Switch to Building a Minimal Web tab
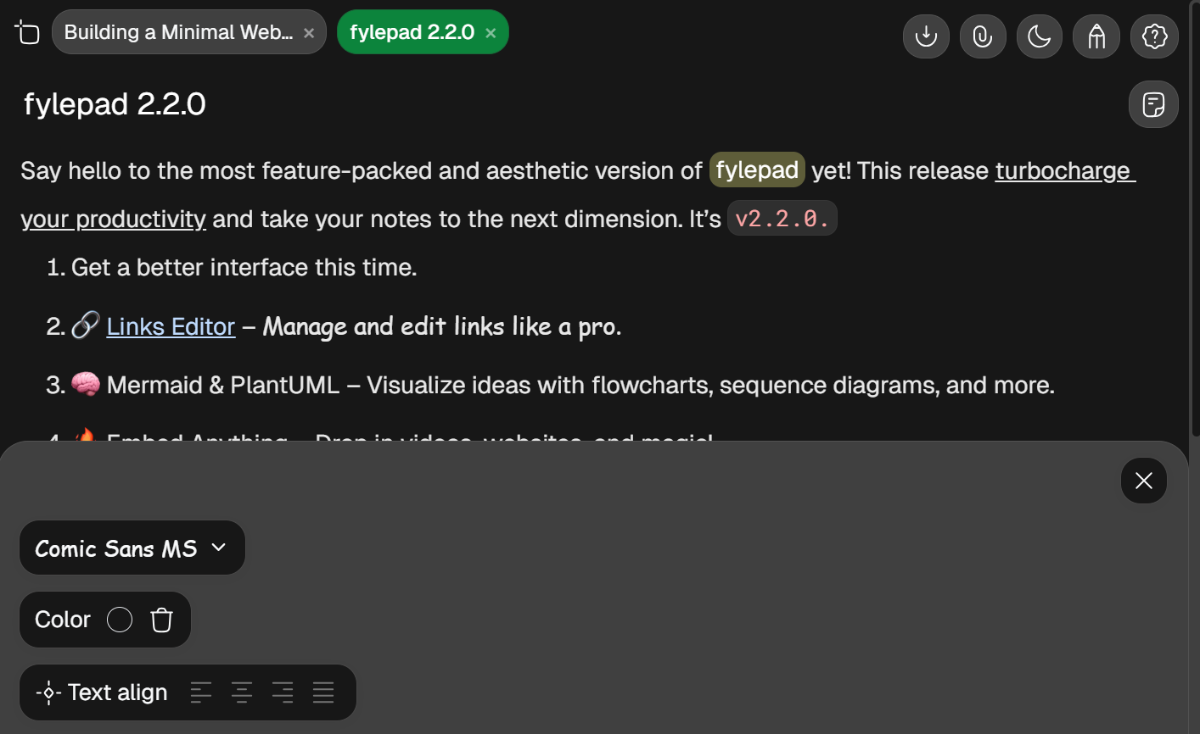This screenshot has height=734, width=1200. (x=178, y=32)
